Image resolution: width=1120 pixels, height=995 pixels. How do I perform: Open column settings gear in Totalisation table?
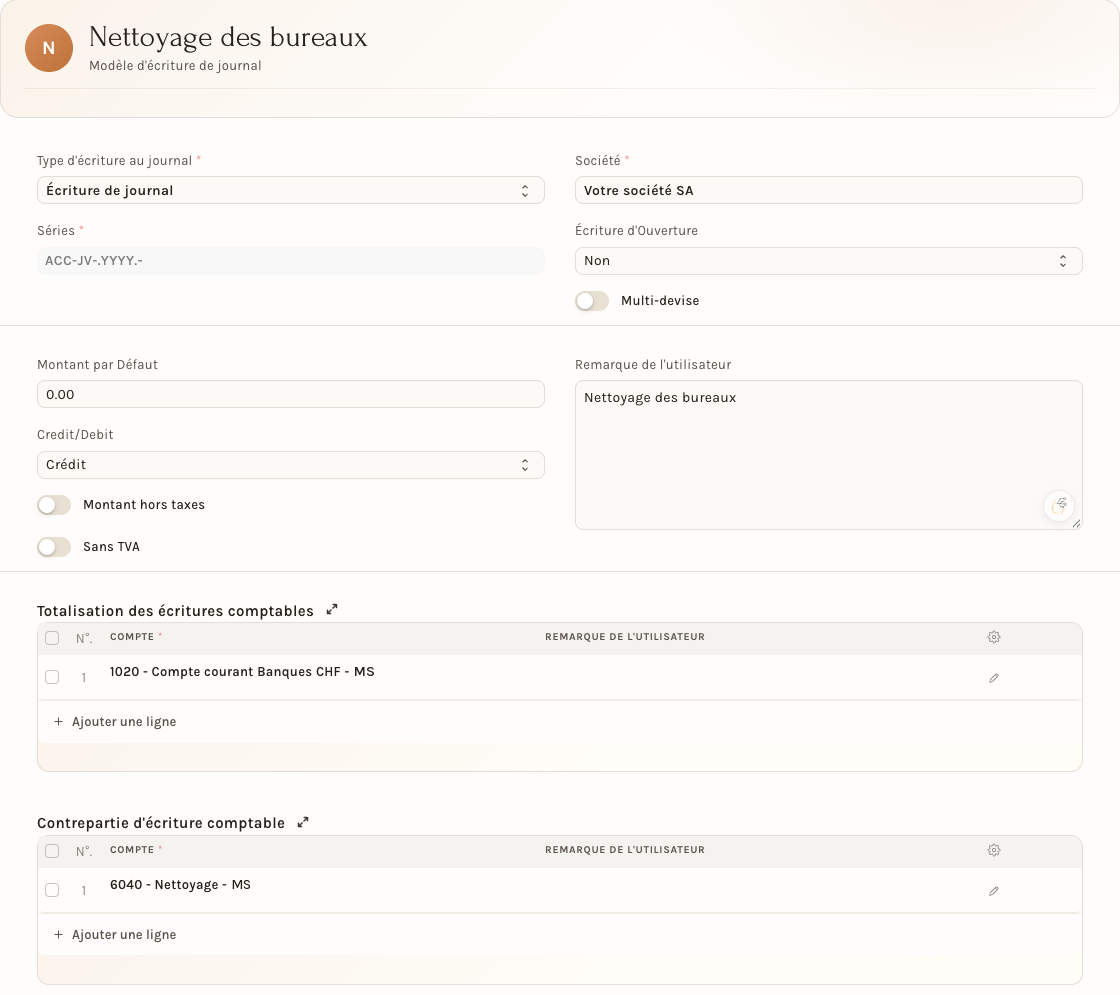(x=994, y=637)
